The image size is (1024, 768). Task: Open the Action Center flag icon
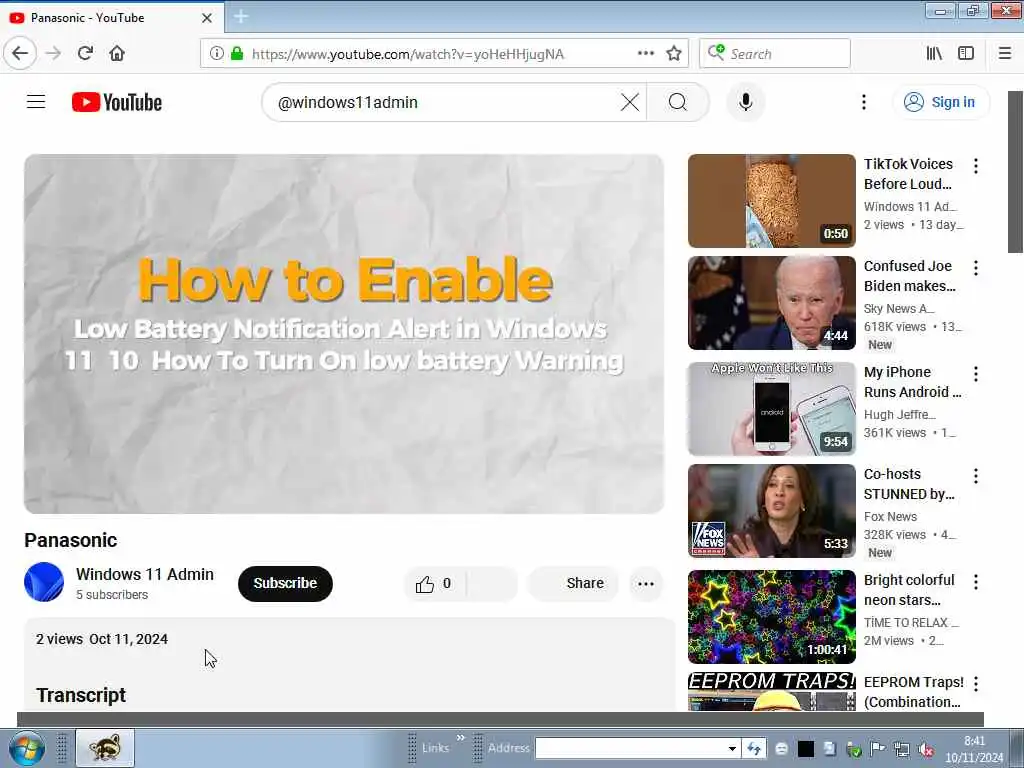point(878,749)
